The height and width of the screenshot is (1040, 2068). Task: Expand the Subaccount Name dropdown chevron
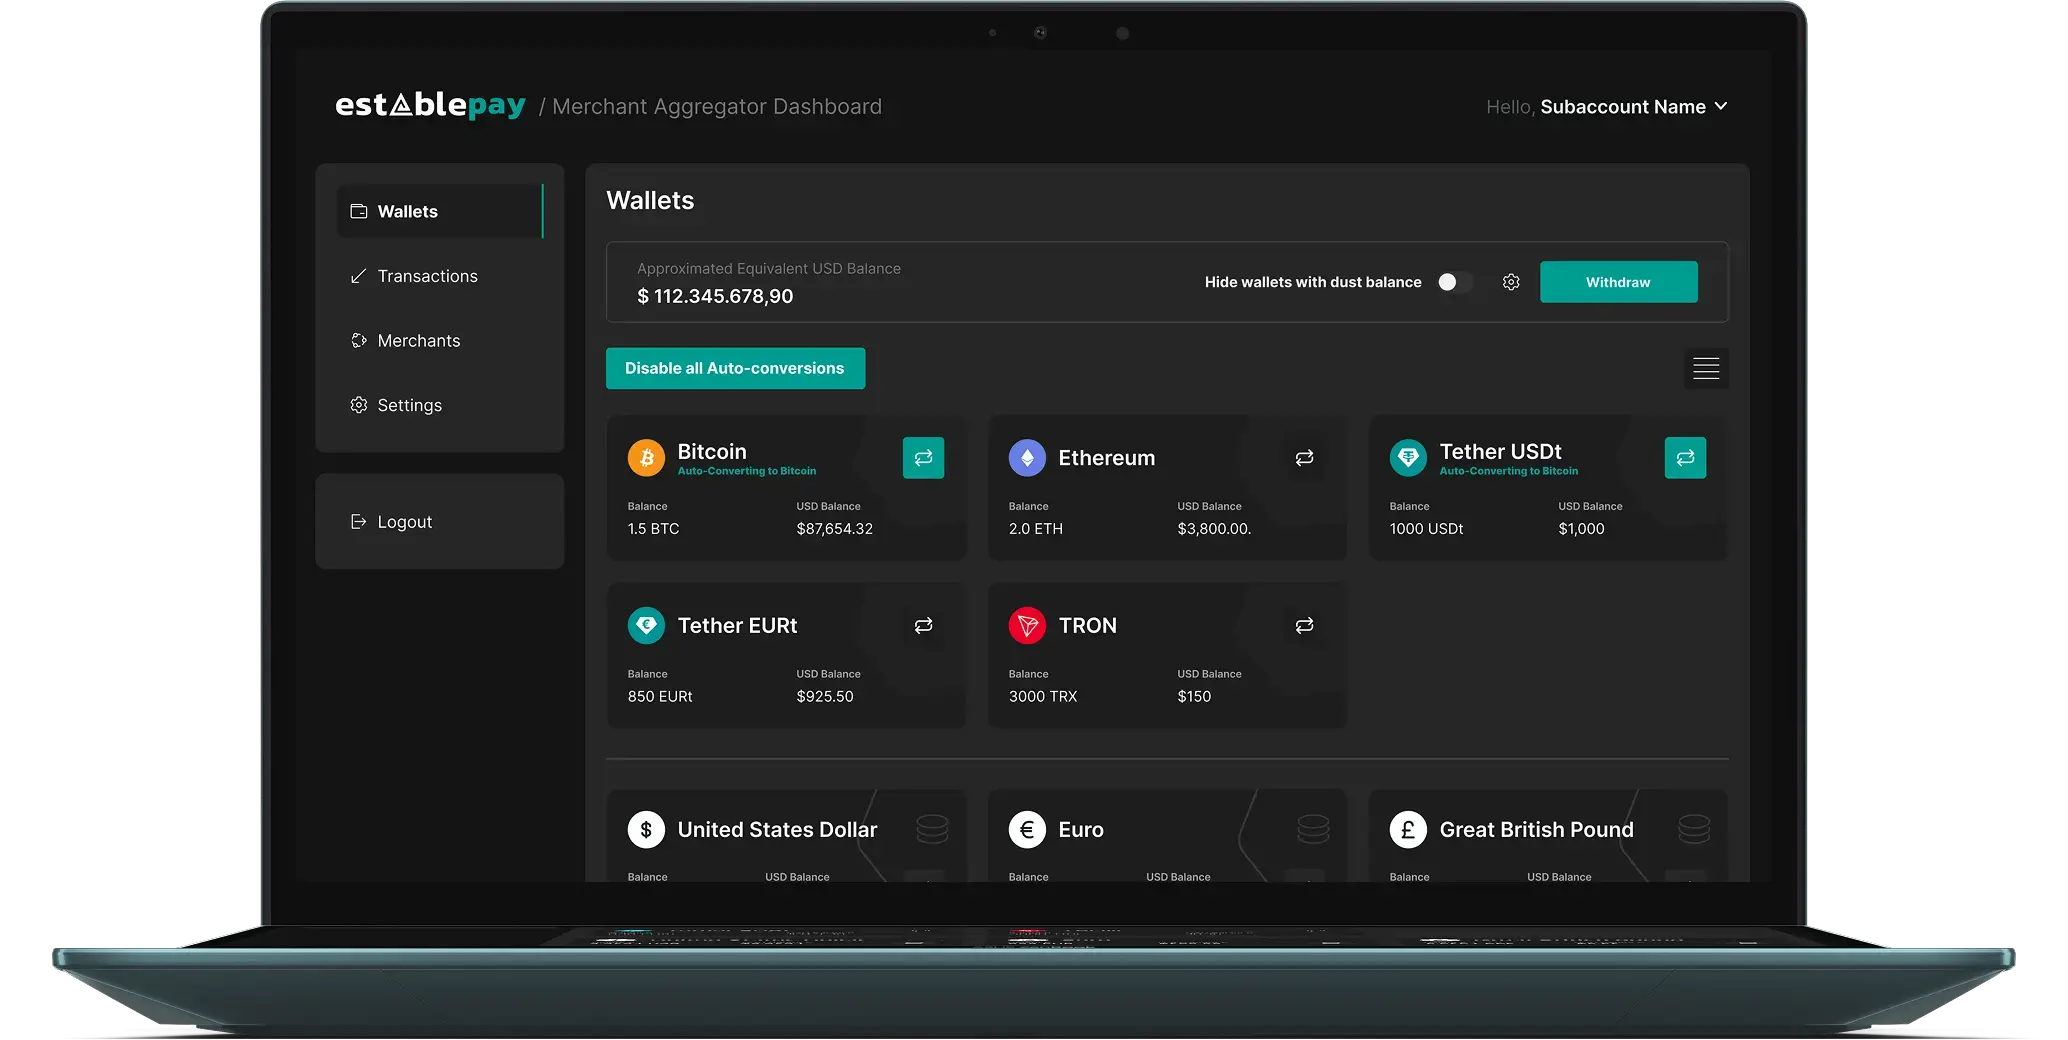click(1721, 107)
